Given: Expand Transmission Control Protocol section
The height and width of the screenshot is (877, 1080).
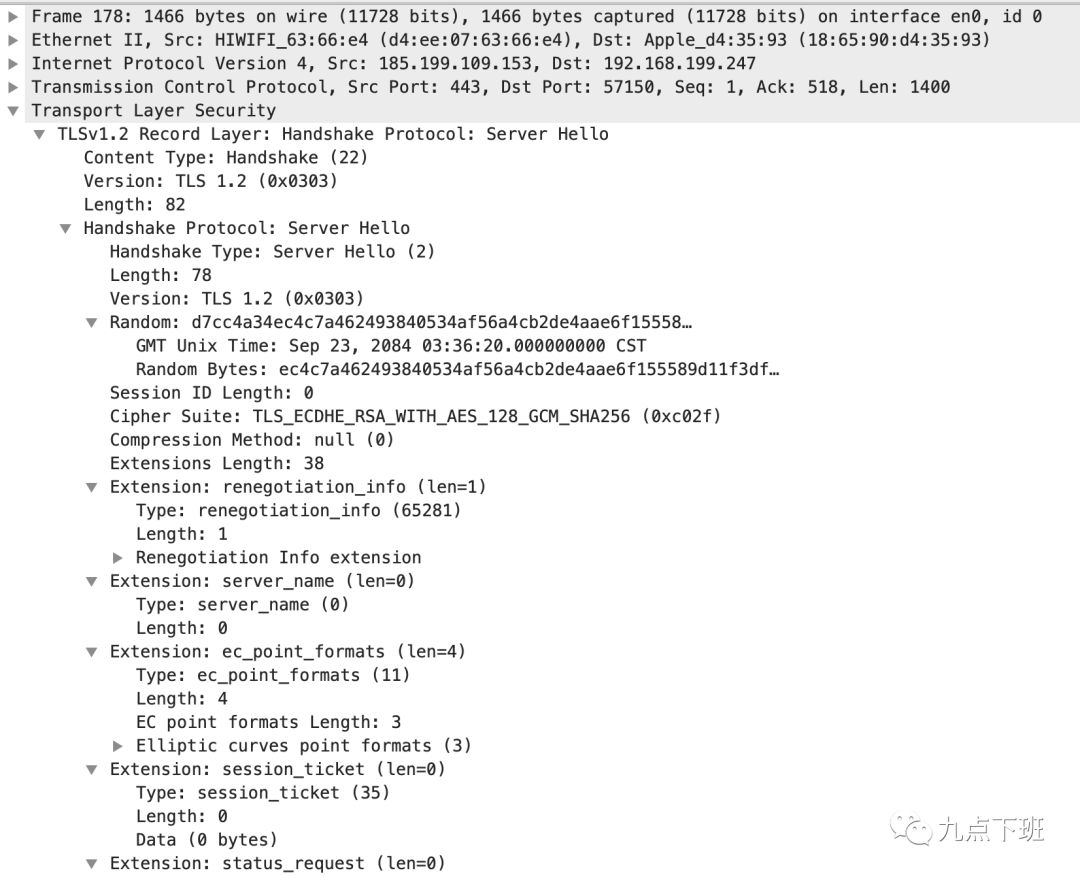Looking at the screenshot, I should pyautogui.click(x=12, y=87).
